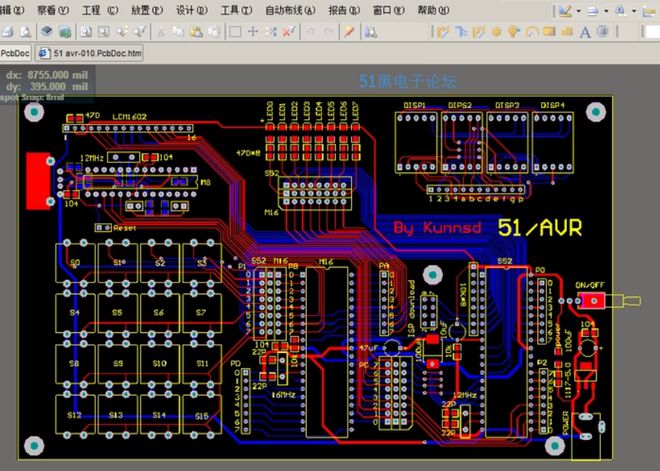Choose the Select Inside Area rectangle tool

[x=235, y=32]
